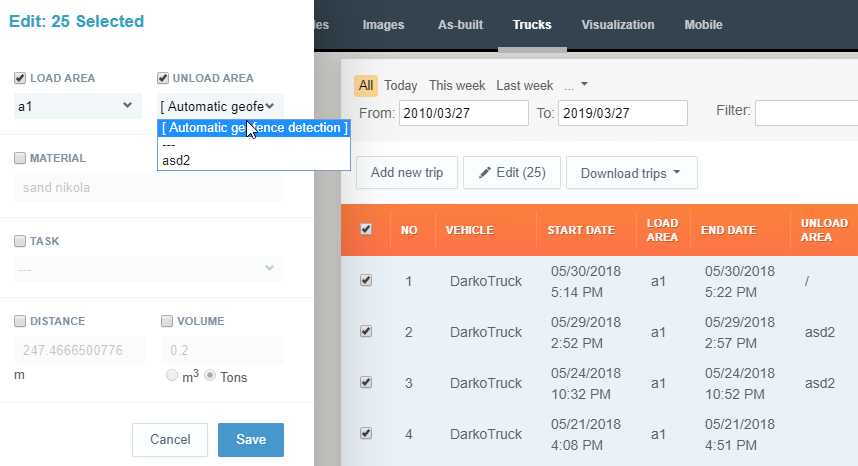This screenshot has height=466, width=858.
Task: Sort by the END DATE column header
Action: tap(728, 230)
